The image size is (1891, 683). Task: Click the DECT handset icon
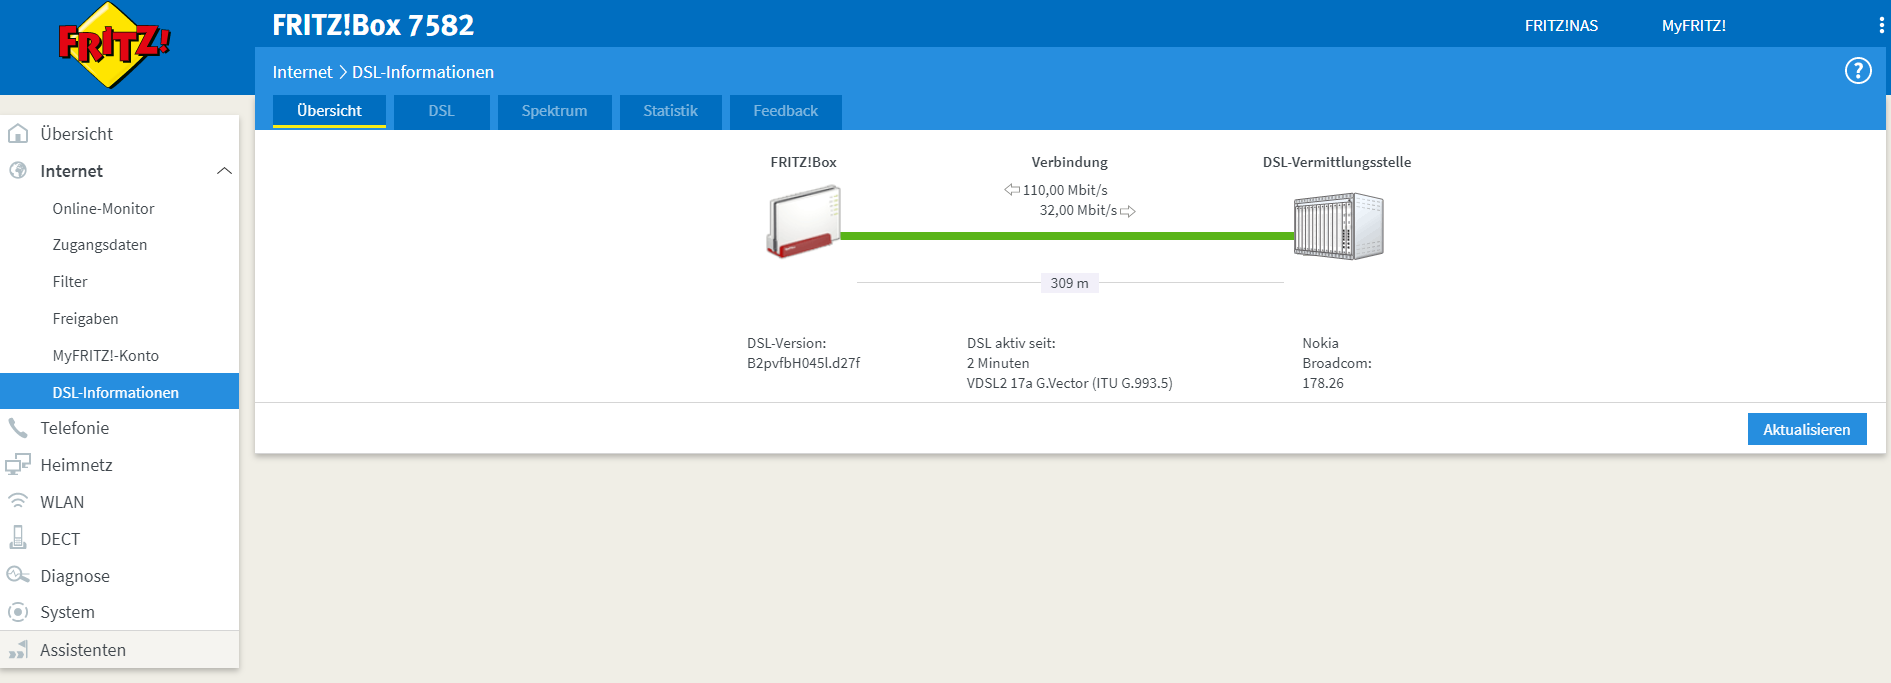coord(18,538)
